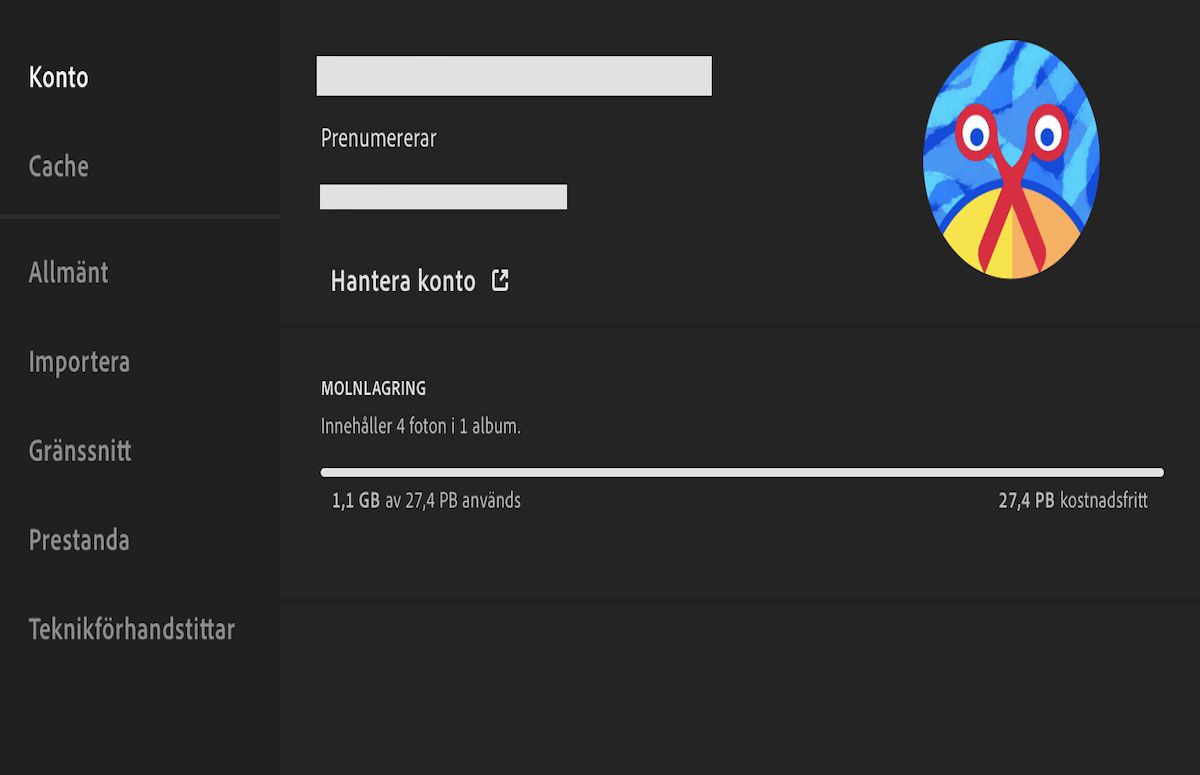The width and height of the screenshot is (1200, 775).
Task: Open the Prestanda section
Action: coord(78,540)
